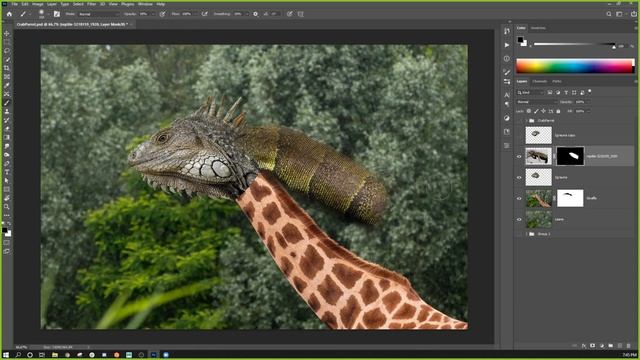
Task: Click the Color panel brightness slider
Action: [574, 44]
